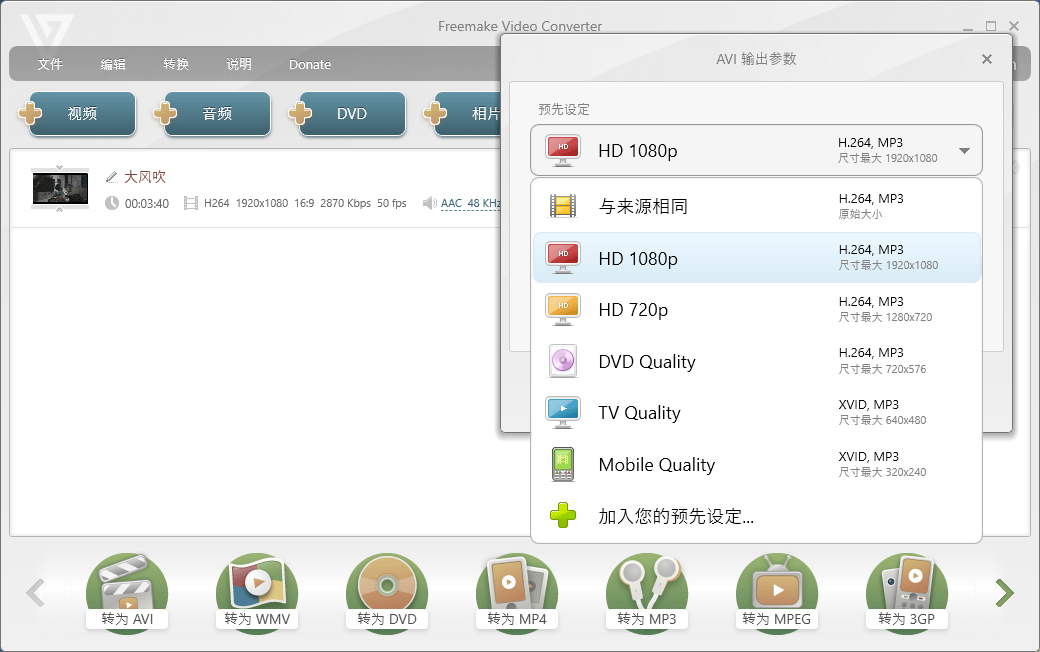The height and width of the screenshot is (652, 1040).
Task: Click the plus icon on 音频 button
Action: click(x=165, y=113)
